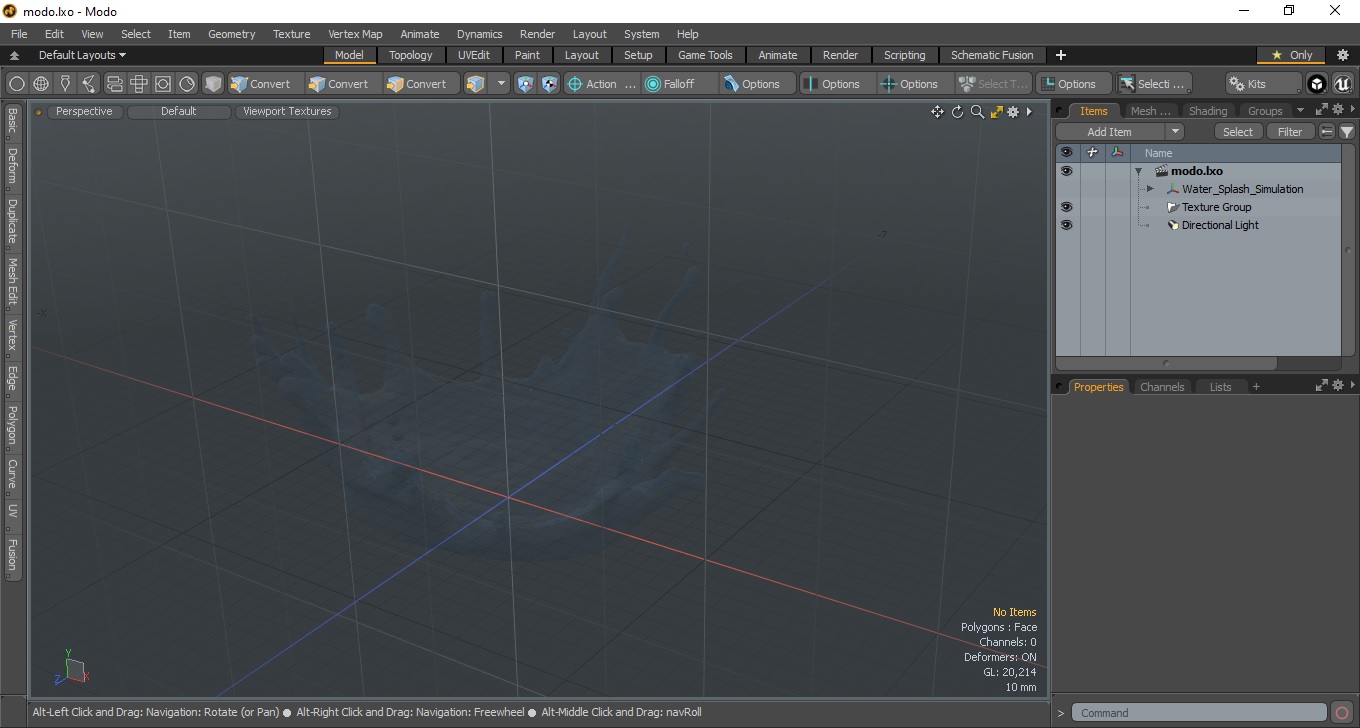Screen dimensions: 1360x728
Task: Open the Items panel settings gear
Action: tap(1338, 110)
